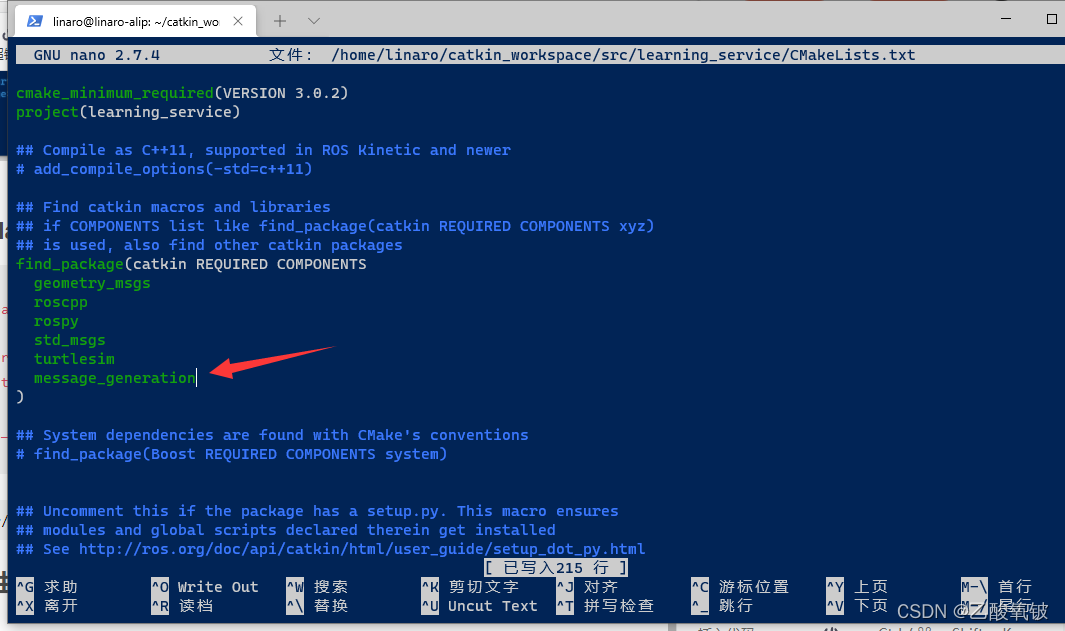Image resolution: width=1065 pixels, height=631 pixels.
Task: Click the roscpp component line
Action: (x=60, y=302)
